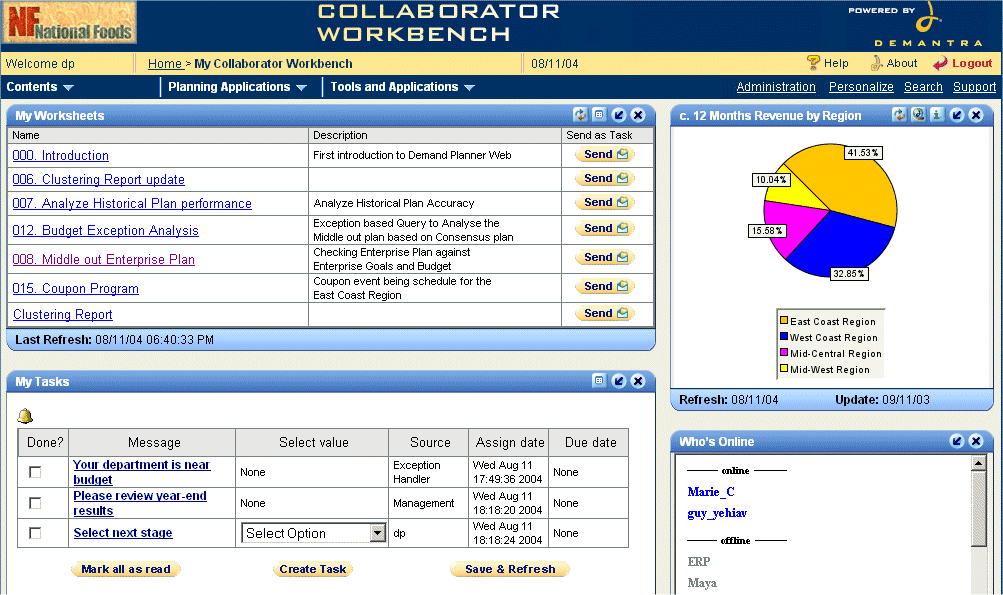
Task: Send 012. Budget Exception Analysis as task
Action: pyautogui.click(x=605, y=228)
